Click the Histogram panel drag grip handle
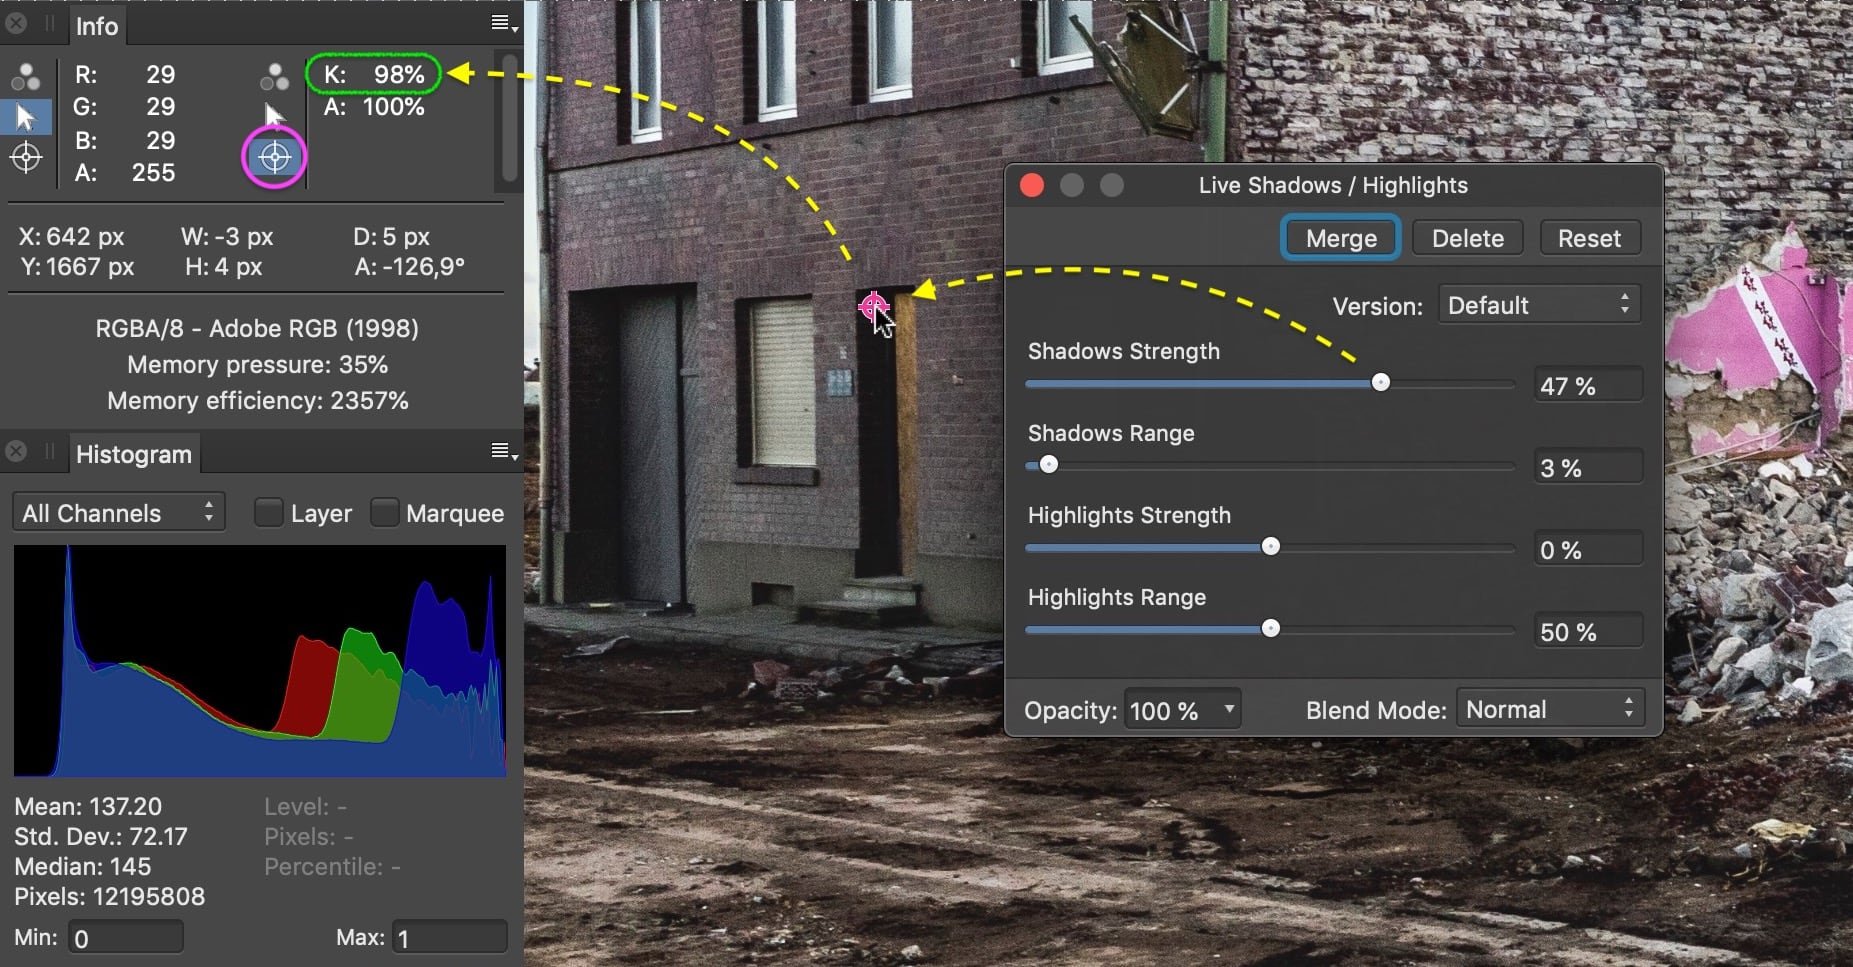Viewport: 1853px width, 967px height. [x=49, y=452]
